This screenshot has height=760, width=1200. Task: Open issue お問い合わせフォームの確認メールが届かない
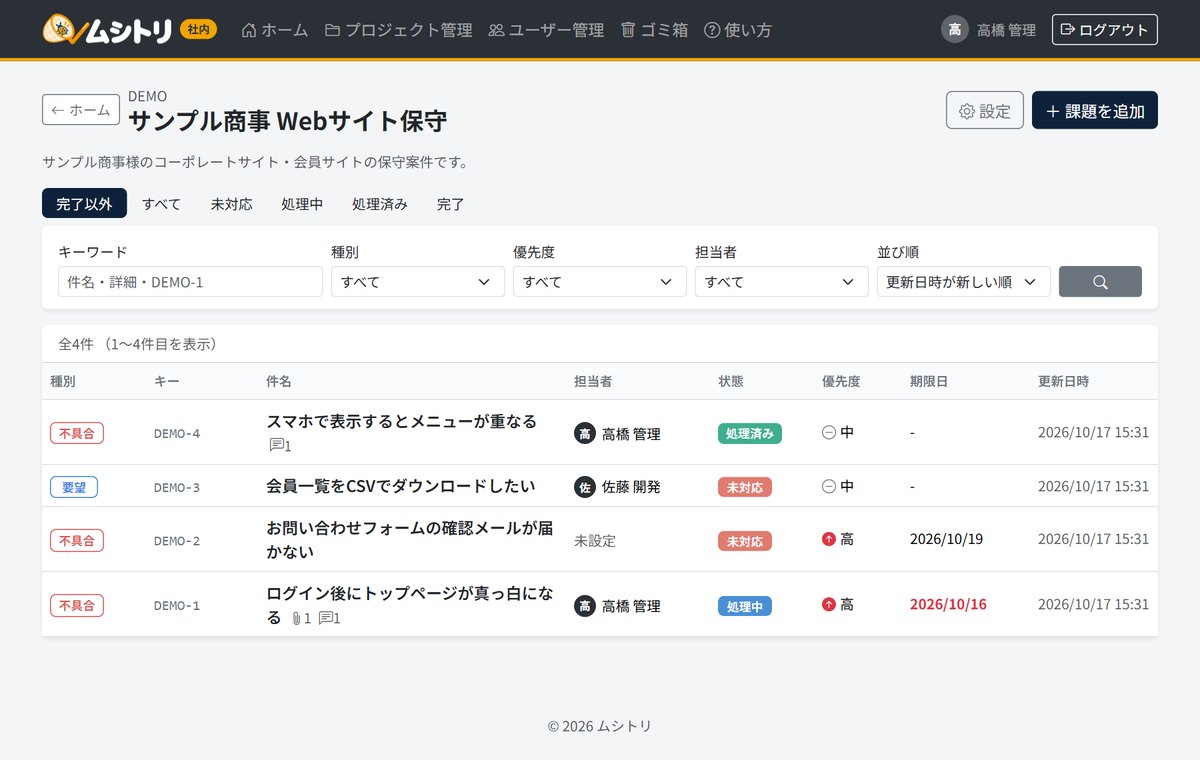(x=410, y=540)
